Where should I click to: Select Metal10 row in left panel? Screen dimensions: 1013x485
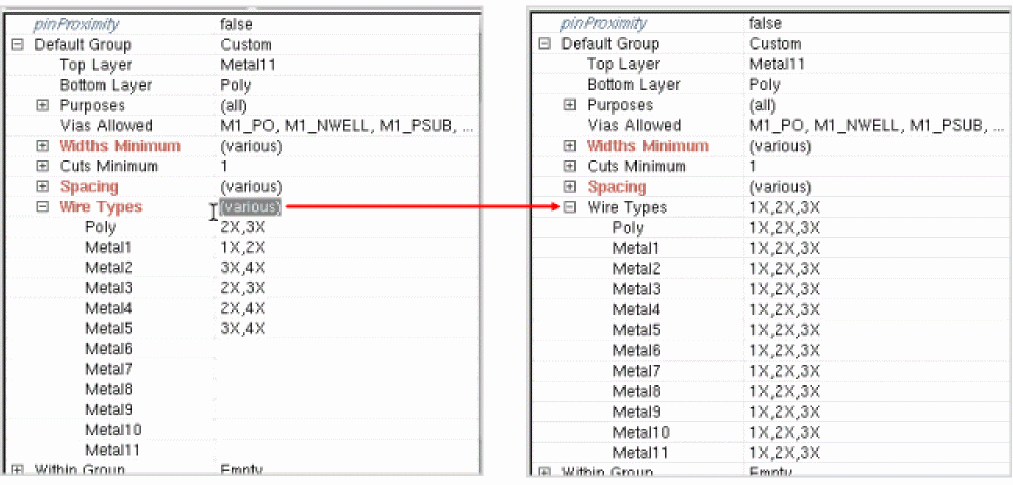[243, 429]
